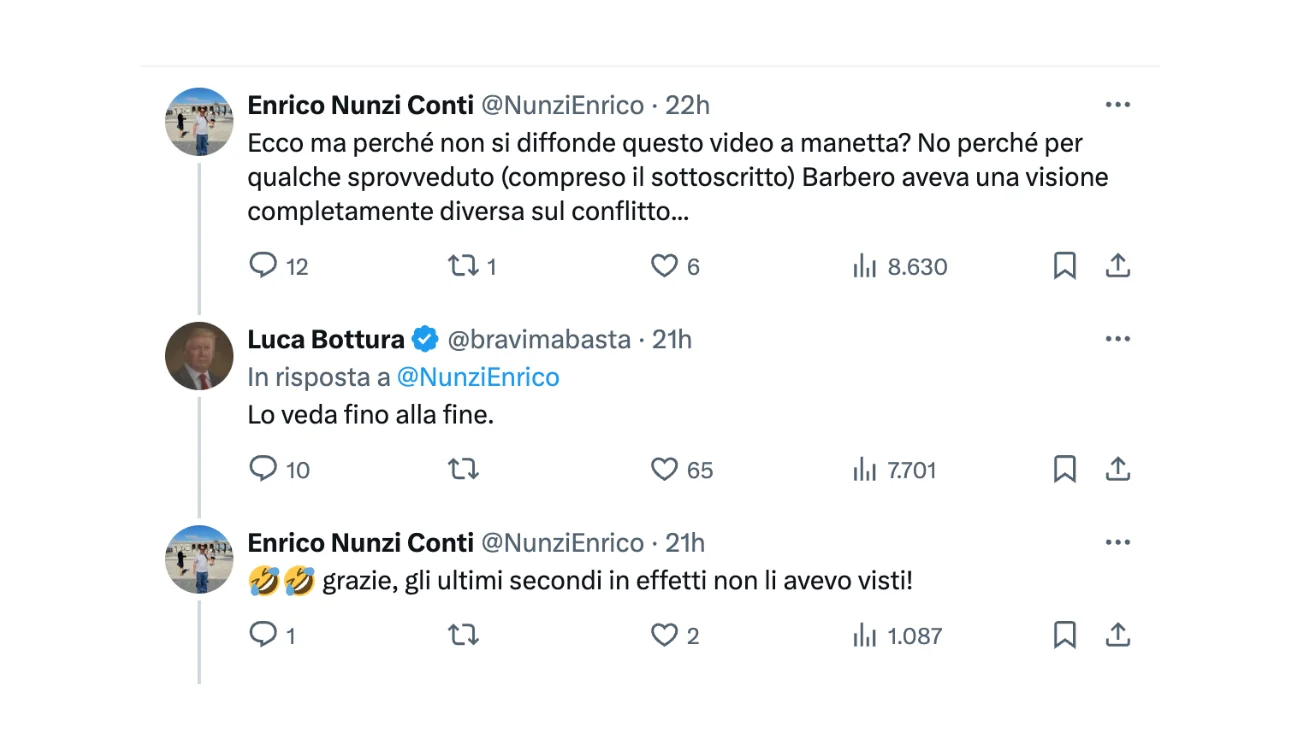
Task: Share the first tweet by Enrico
Action: click(1118, 266)
